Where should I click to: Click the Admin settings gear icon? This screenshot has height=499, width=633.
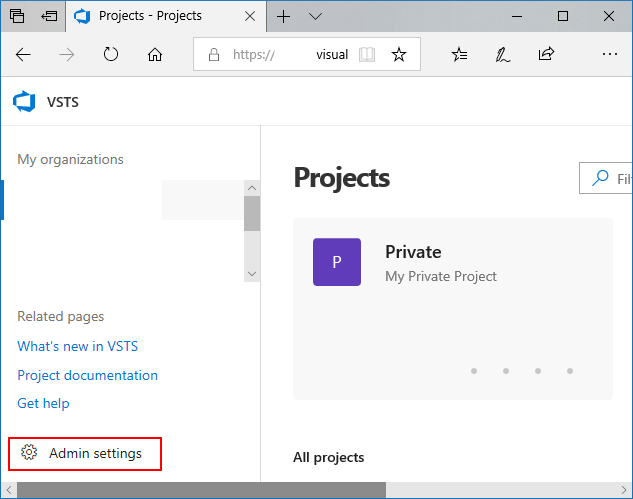29,453
